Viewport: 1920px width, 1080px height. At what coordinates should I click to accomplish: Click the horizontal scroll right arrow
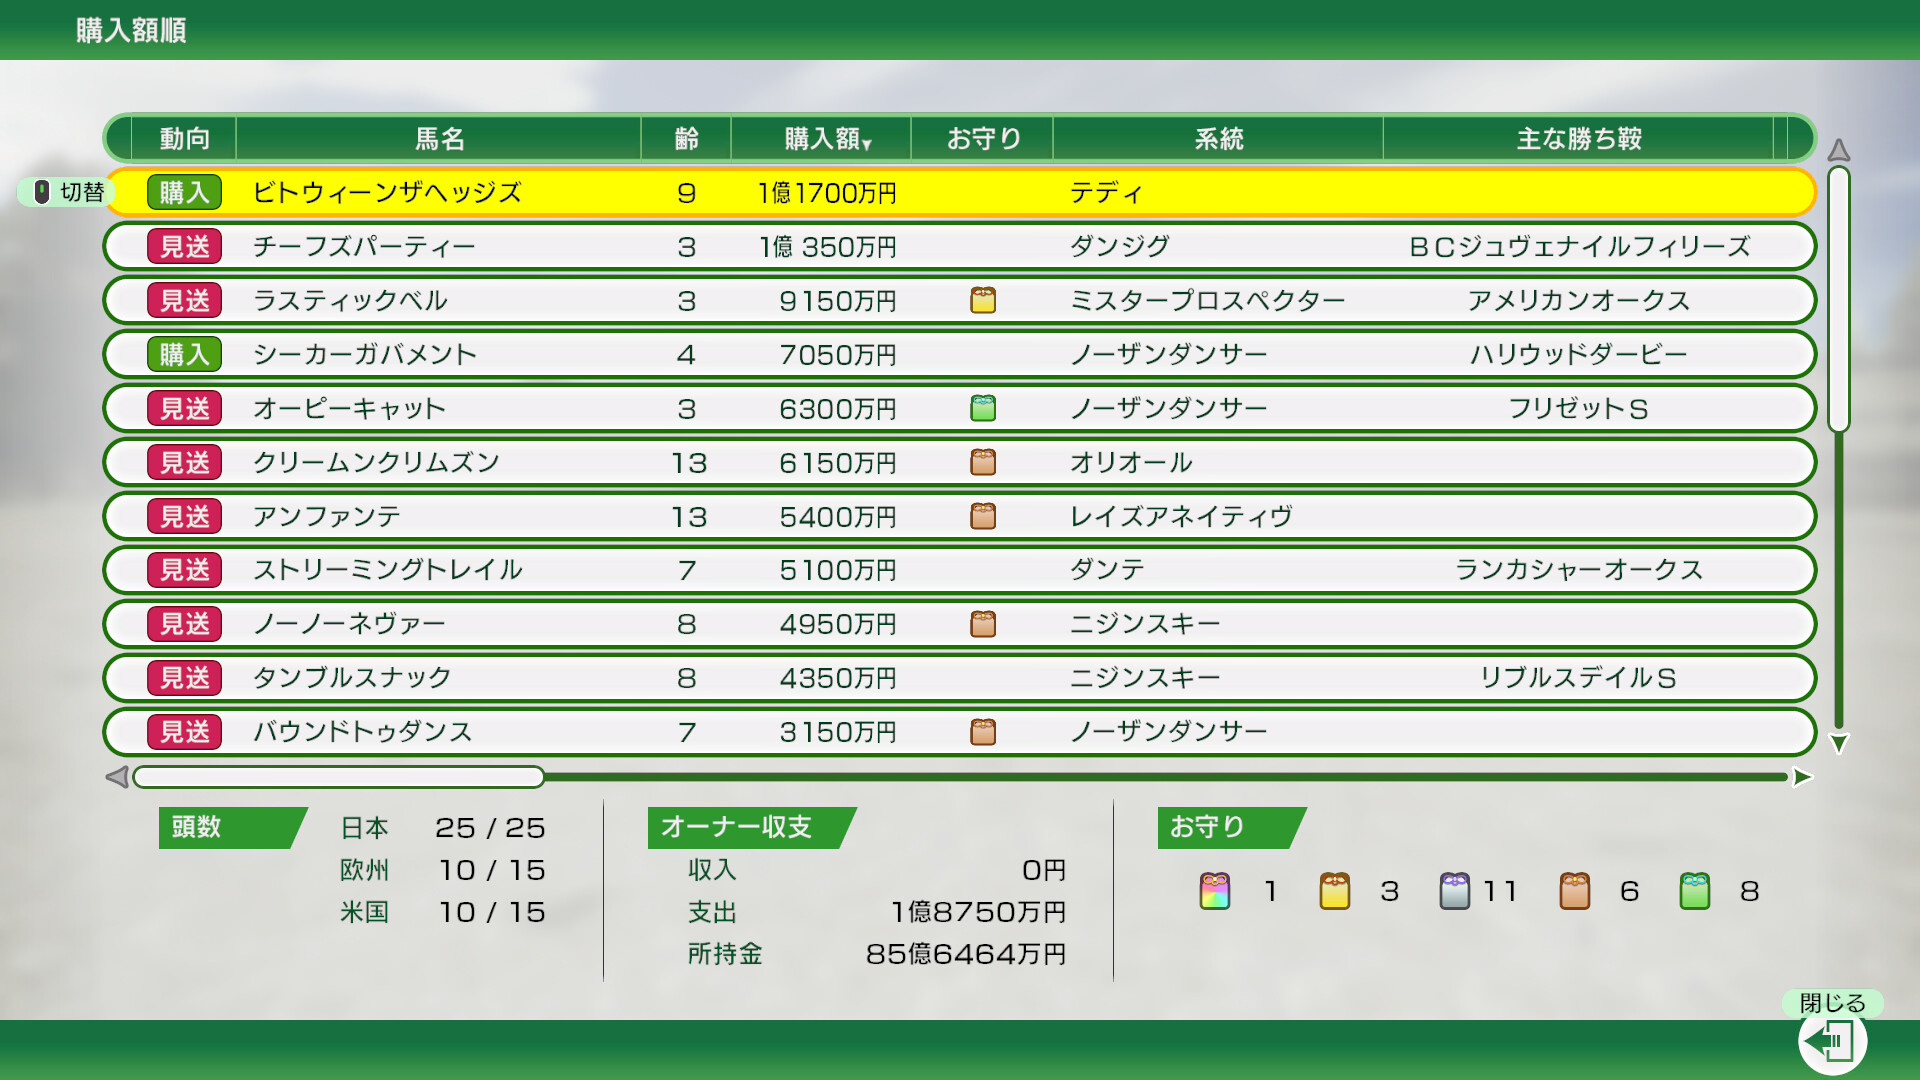pyautogui.click(x=1802, y=777)
